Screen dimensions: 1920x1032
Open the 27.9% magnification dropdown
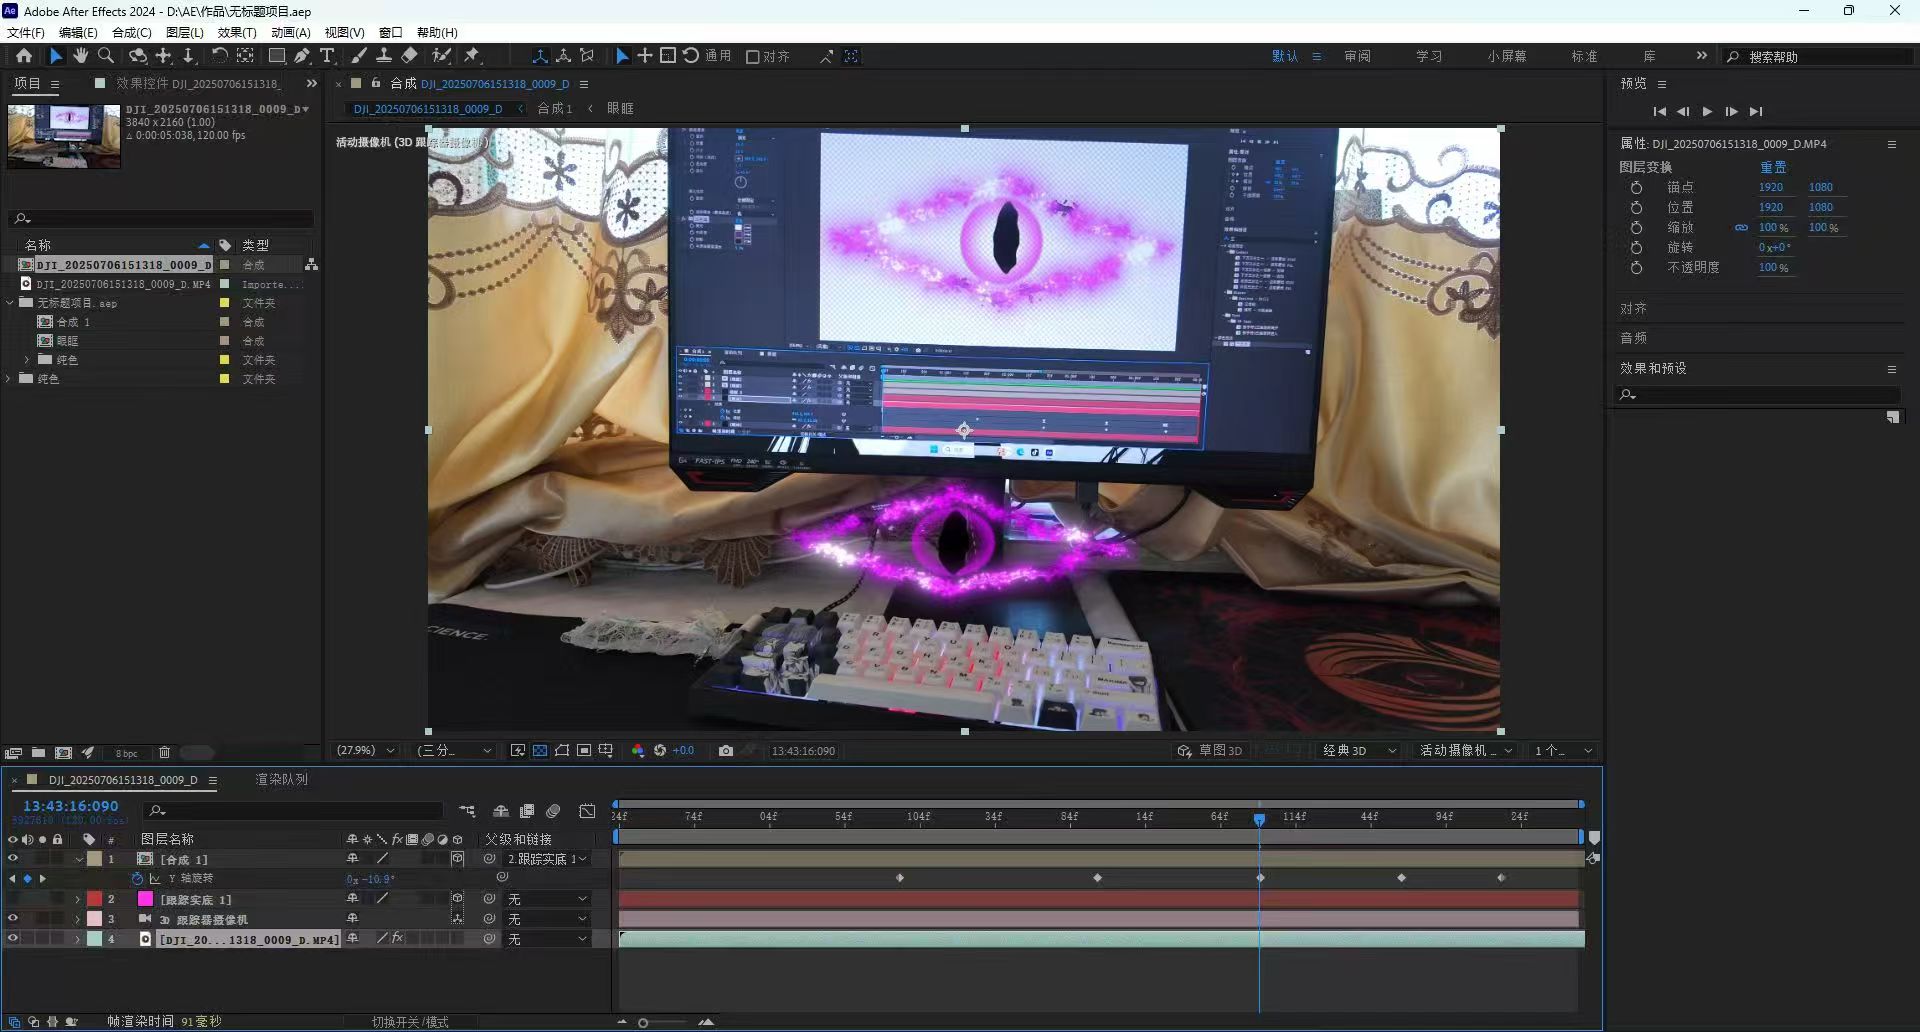(x=366, y=751)
